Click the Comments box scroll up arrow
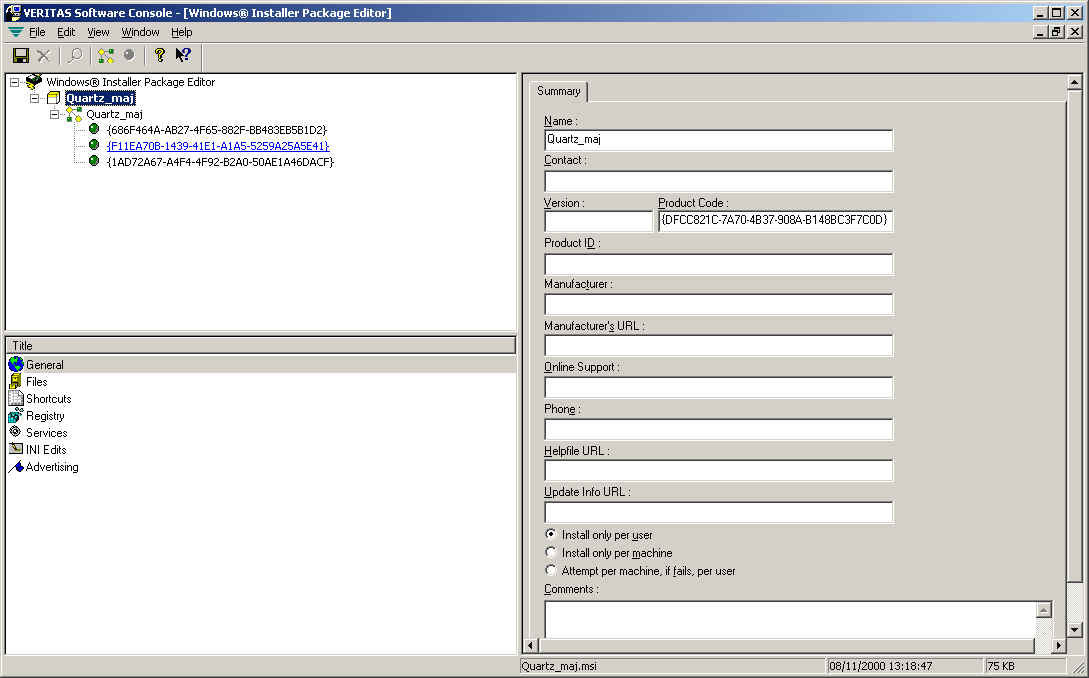This screenshot has height=678, width=1089. [1043, 610]
